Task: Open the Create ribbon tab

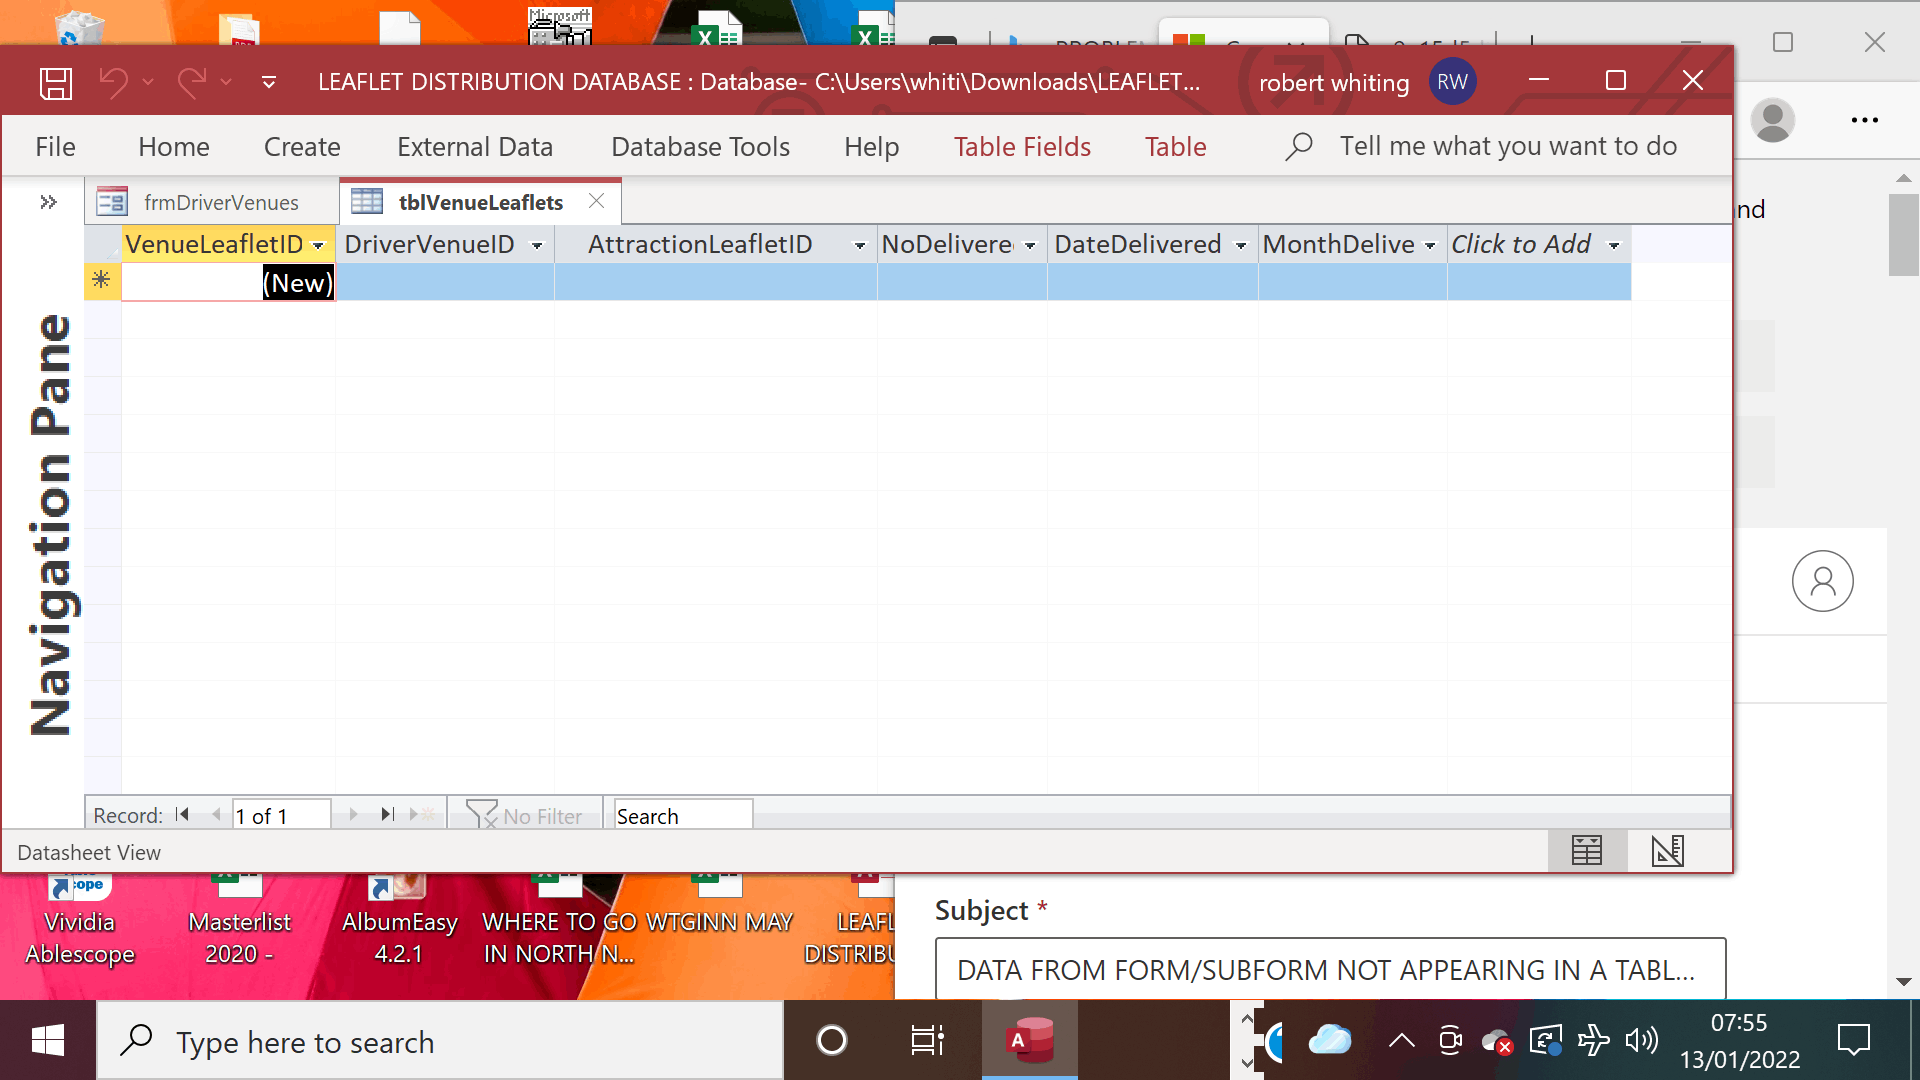Action: click(x=302, y=147)
